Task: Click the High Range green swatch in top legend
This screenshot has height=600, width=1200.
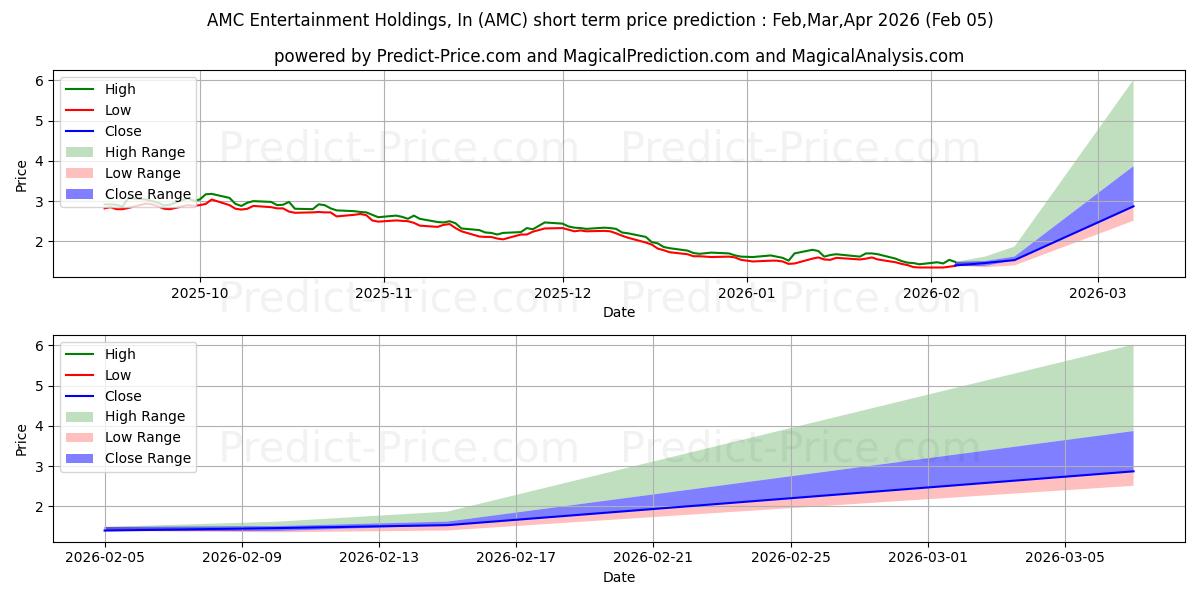Action: coord(83,152)
